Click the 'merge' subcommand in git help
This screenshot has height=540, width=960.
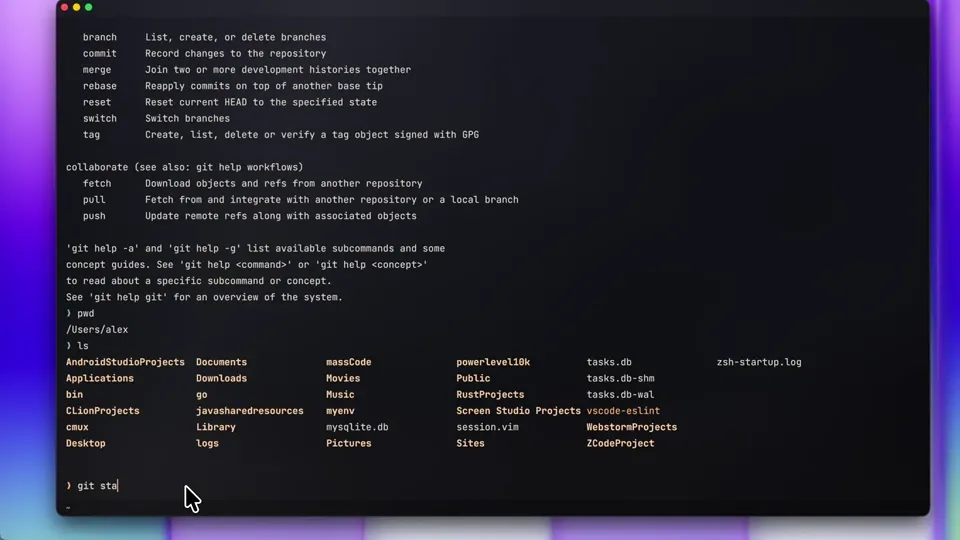click(97, 70)
